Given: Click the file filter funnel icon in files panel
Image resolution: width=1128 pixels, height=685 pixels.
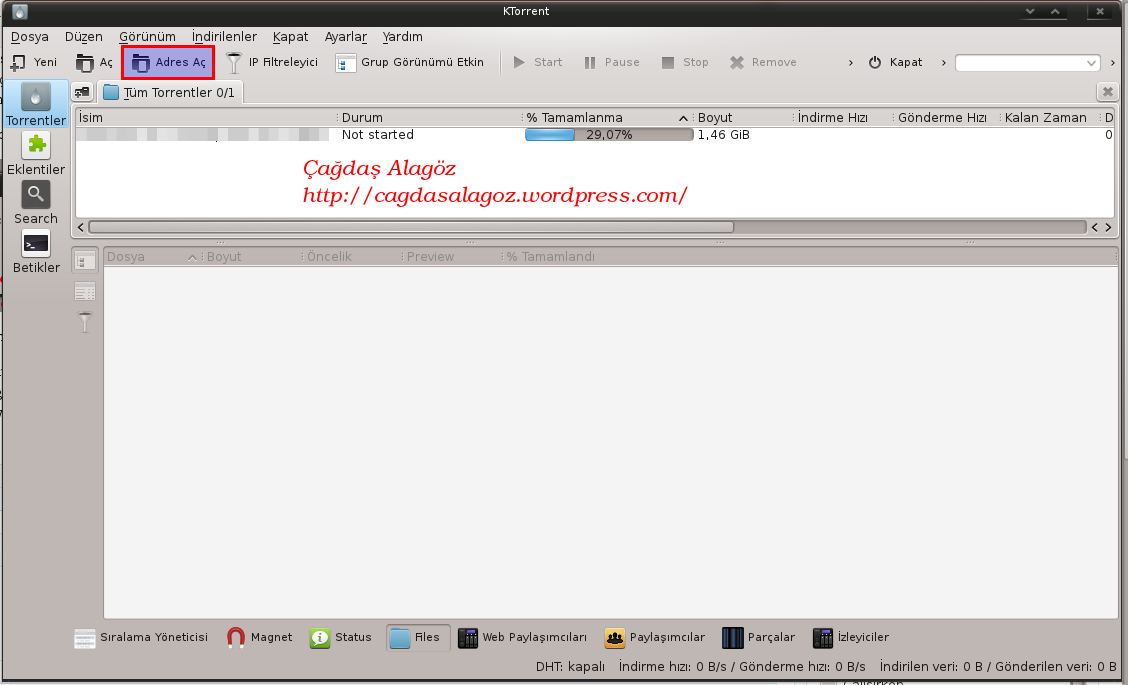Looking at the screenshot, I should click(x=85, y=322).
